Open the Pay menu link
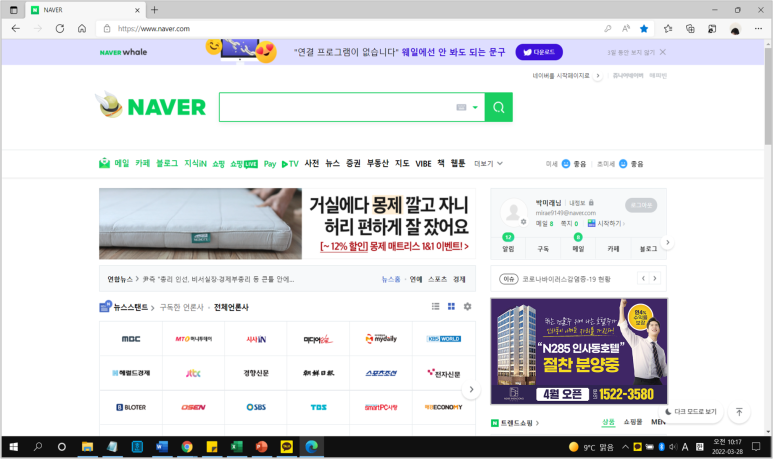Viewport: 773px width, 459px height. pyautogui.click(x=270, y=164)
